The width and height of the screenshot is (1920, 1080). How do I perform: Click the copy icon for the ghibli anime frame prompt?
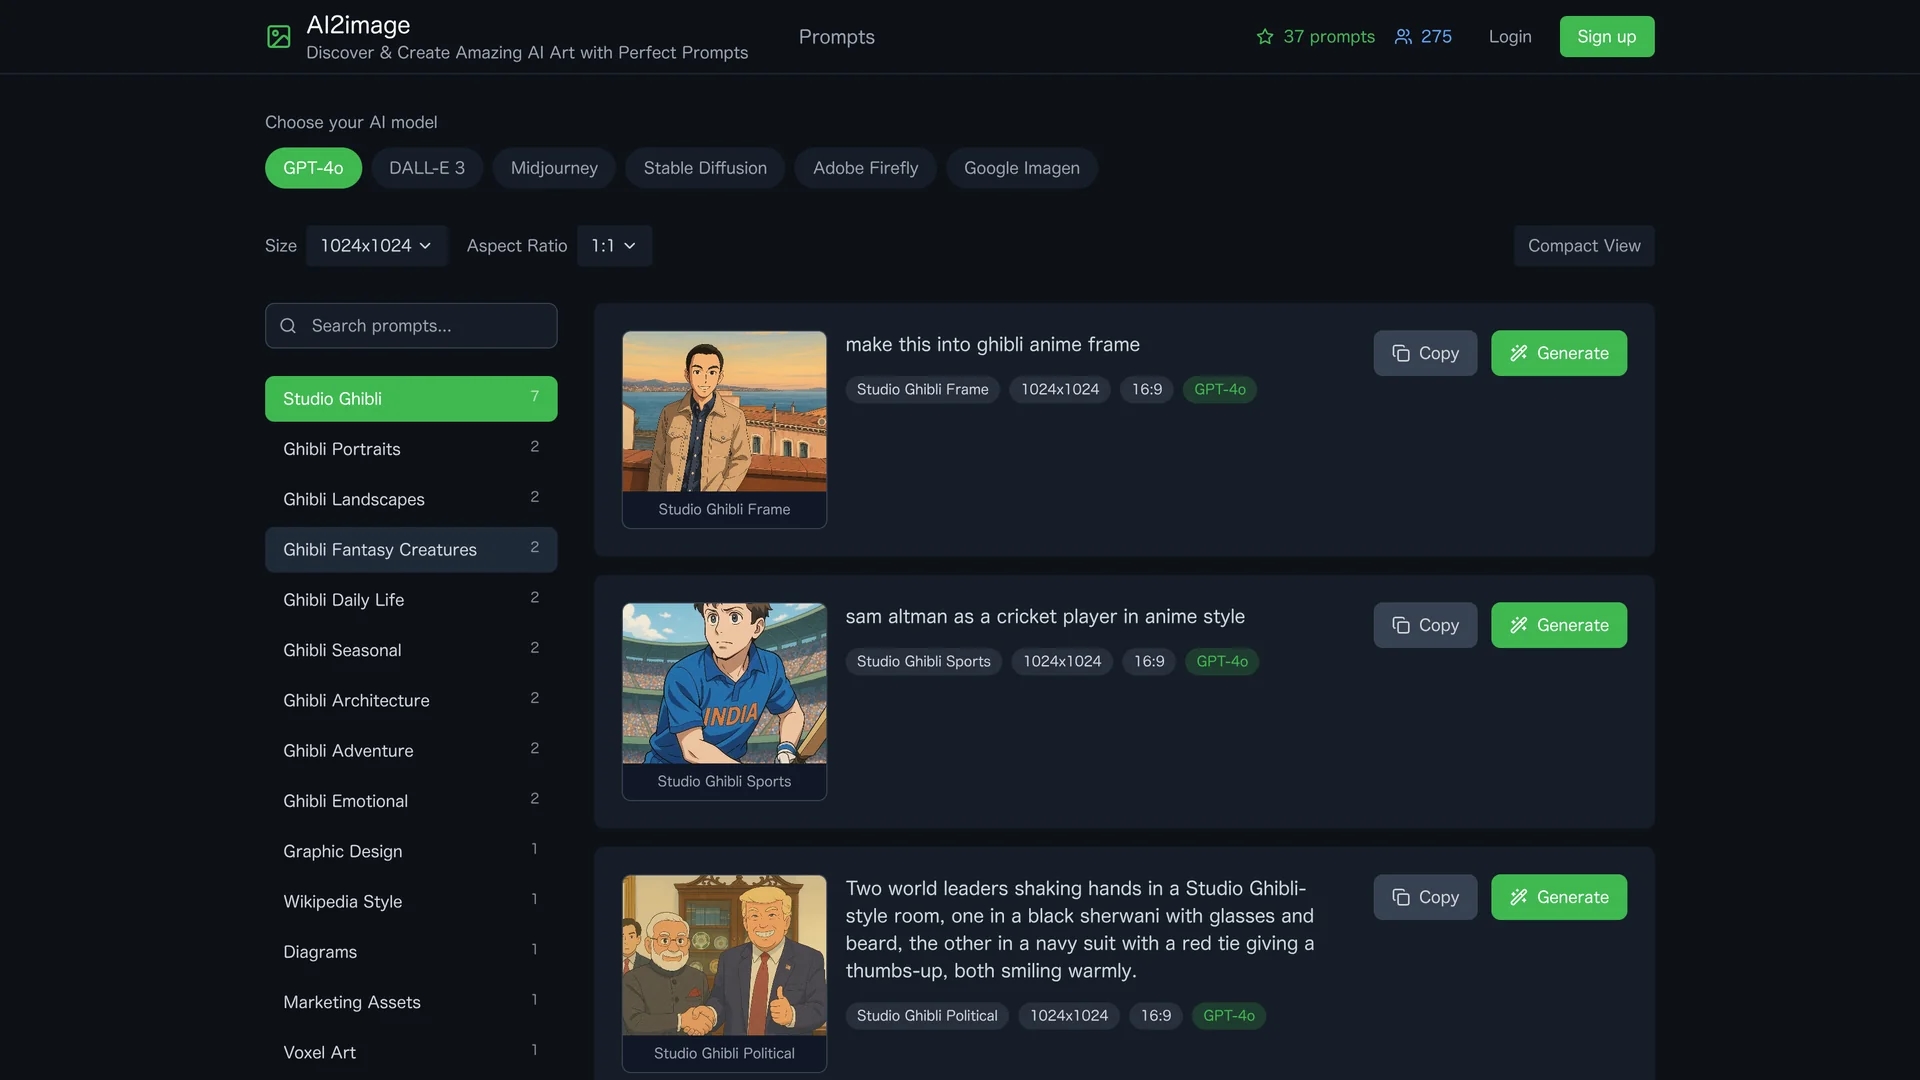coord(1401,354)
